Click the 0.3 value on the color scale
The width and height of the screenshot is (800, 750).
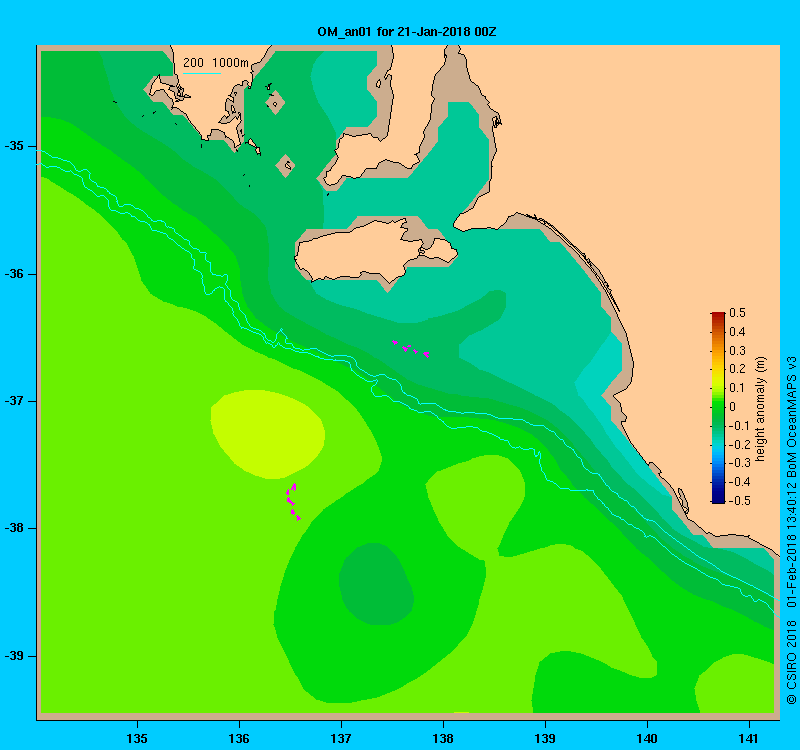click(737, 351)
